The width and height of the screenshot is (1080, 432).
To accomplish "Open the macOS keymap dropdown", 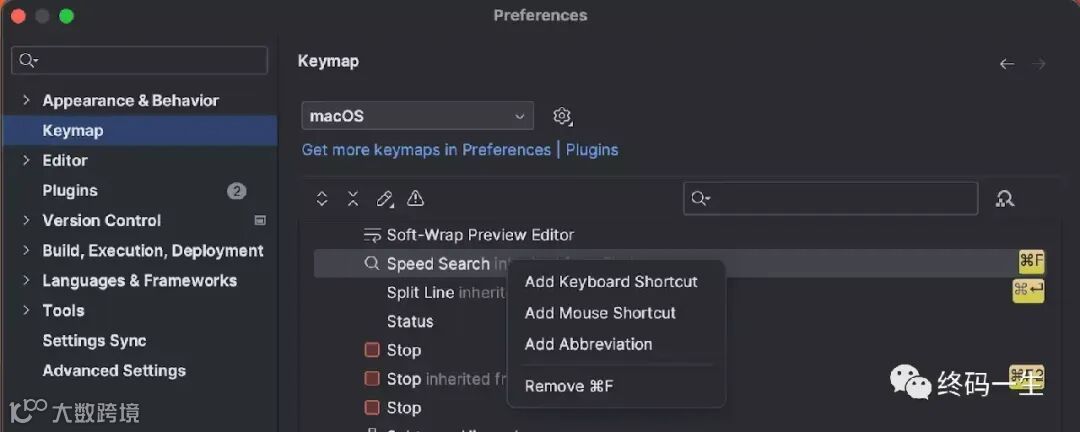I will click(x=417, y=116).
